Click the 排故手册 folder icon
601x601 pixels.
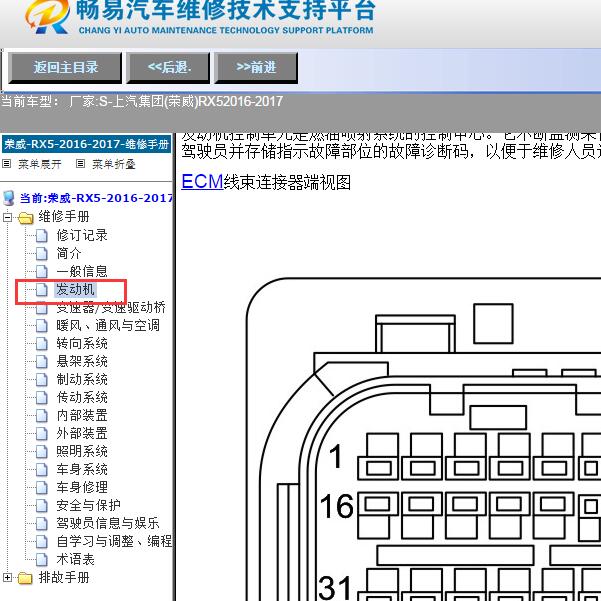[25, 578]
